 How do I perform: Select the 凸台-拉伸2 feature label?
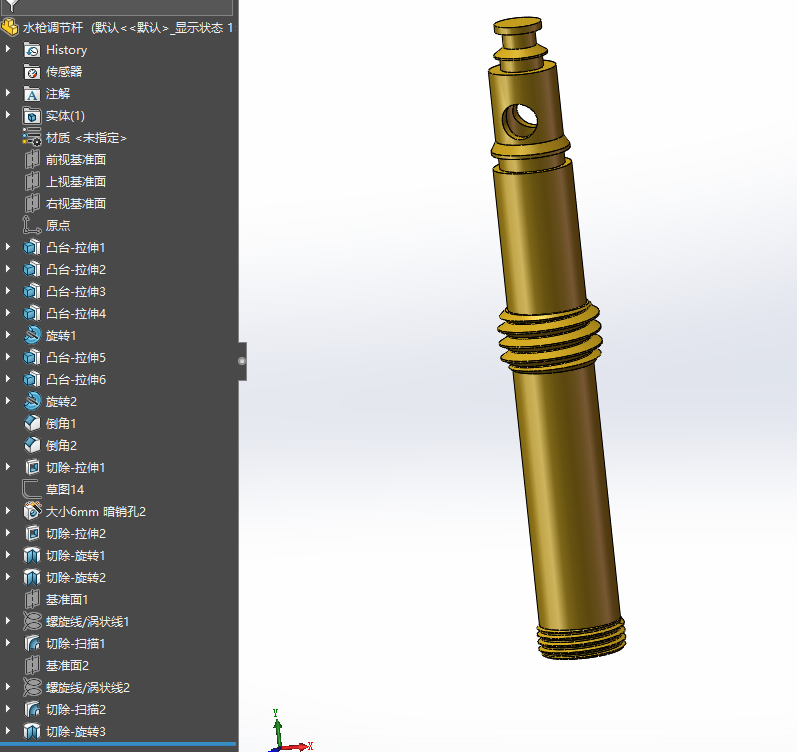[76, 269]
